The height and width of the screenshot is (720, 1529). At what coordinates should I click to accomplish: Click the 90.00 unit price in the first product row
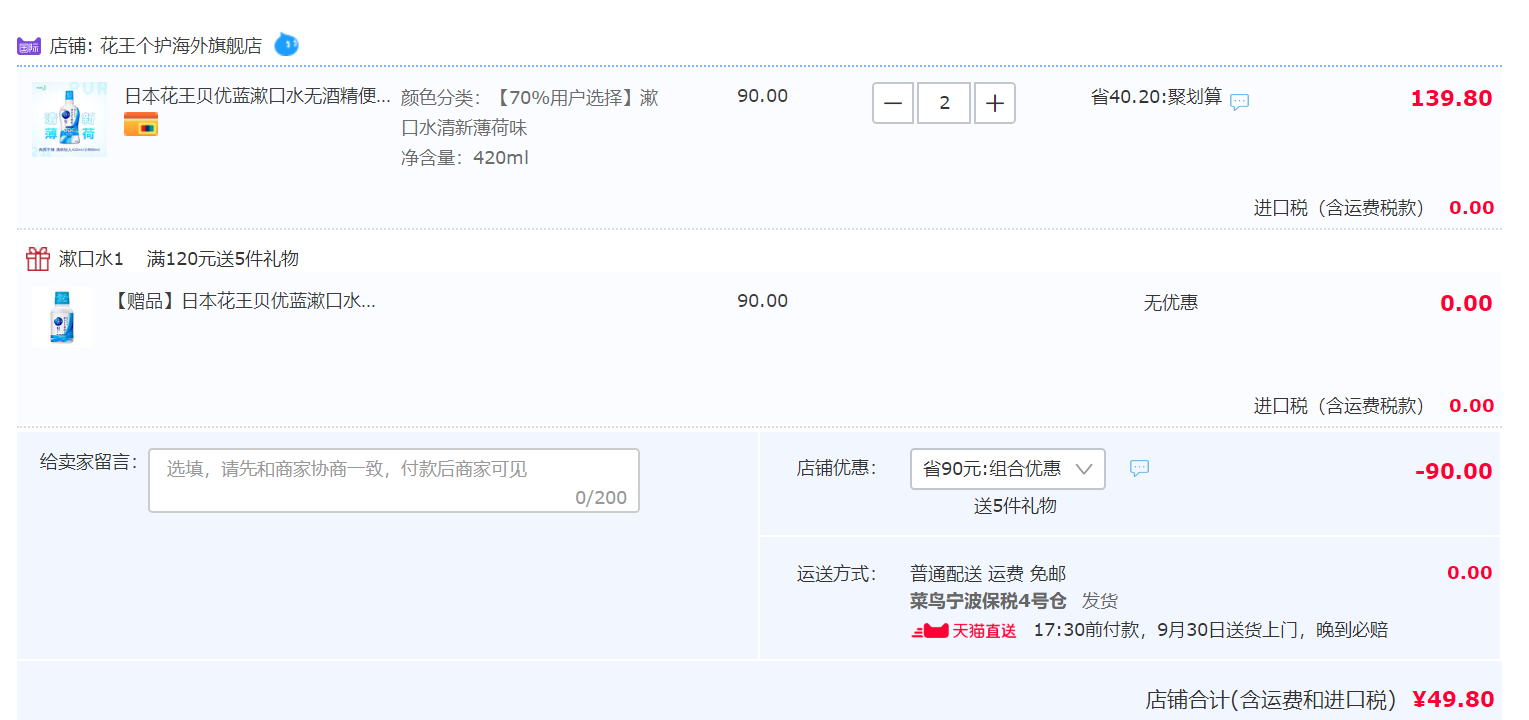coord(763,96)
